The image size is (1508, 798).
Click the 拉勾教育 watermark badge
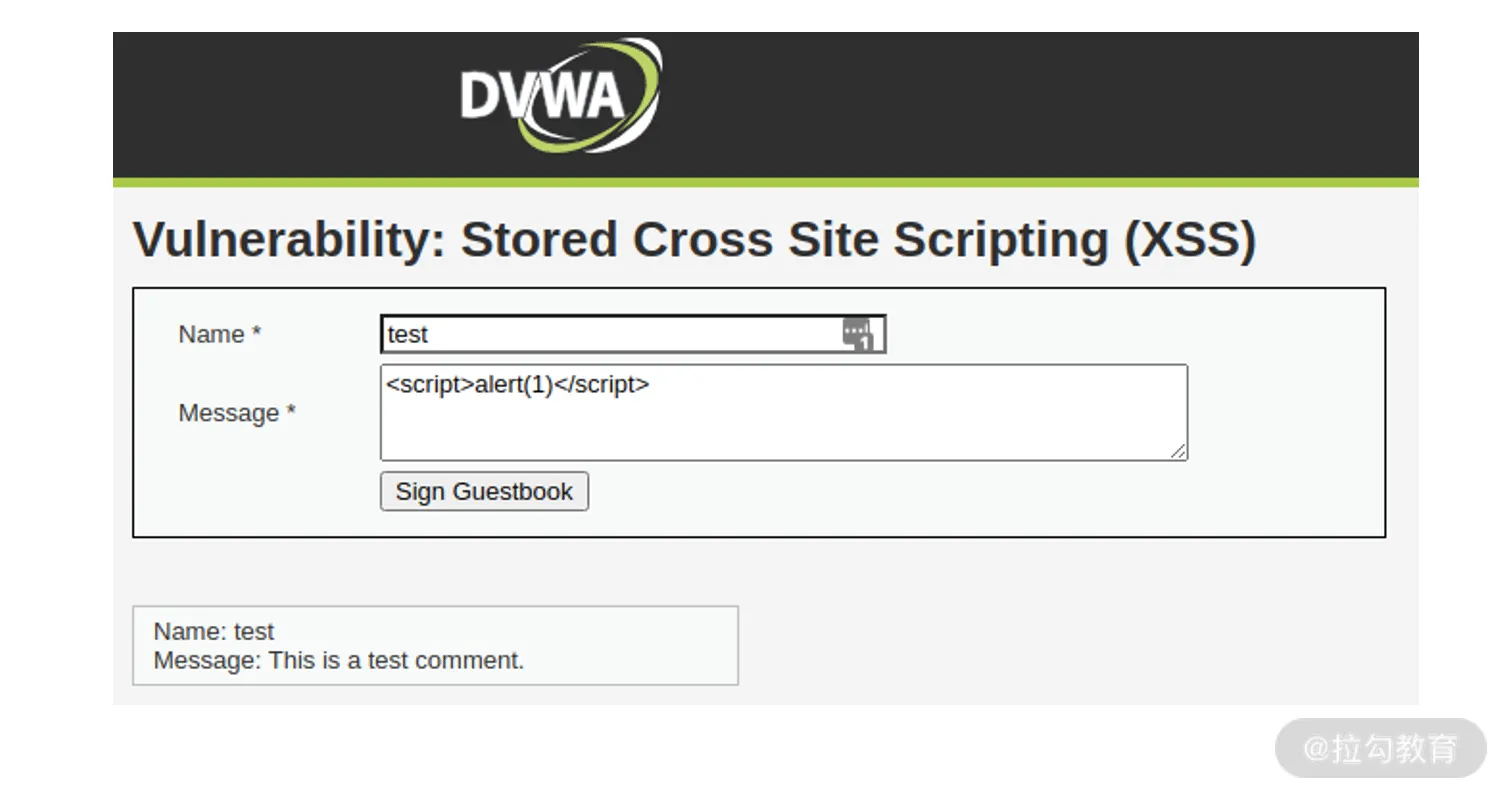[1381, 748]
